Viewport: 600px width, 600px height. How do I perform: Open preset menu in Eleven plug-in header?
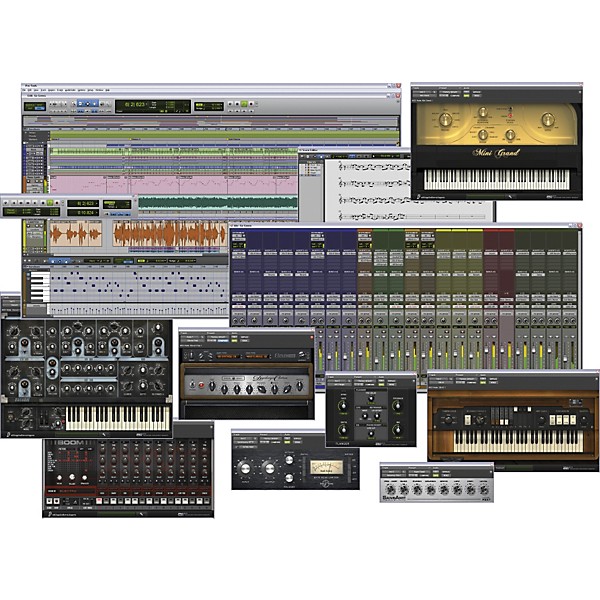[218, 337]
